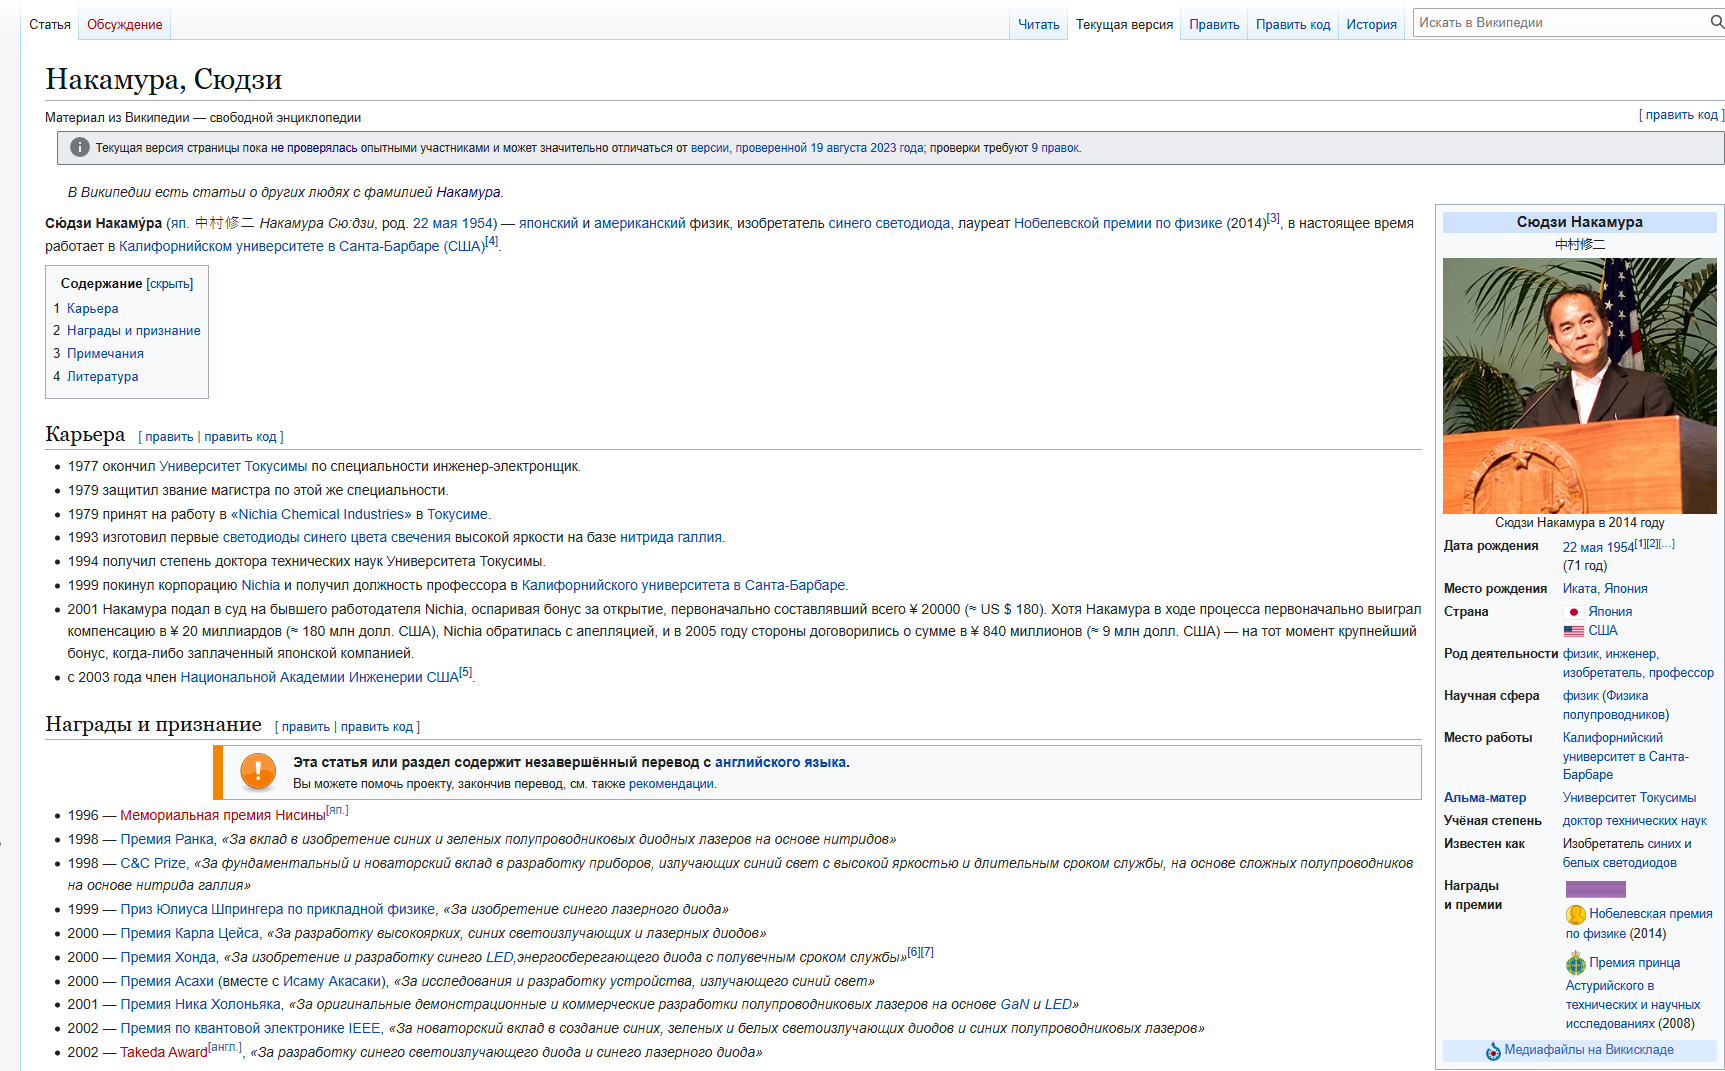This screenshot has width=1725, height=1071.
Task: Click the info icon in review notice
Action: point(80,148)
